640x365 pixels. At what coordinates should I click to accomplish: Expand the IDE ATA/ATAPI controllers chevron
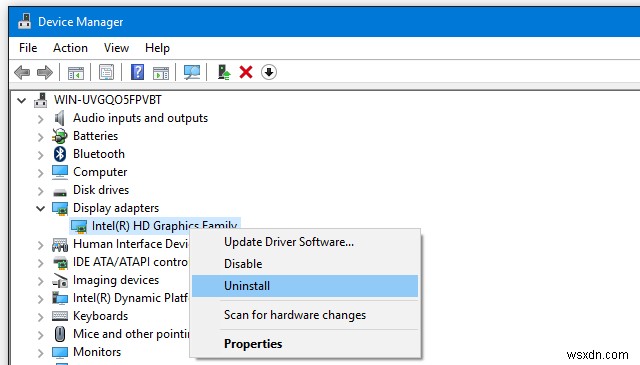[x=40, y=263]
